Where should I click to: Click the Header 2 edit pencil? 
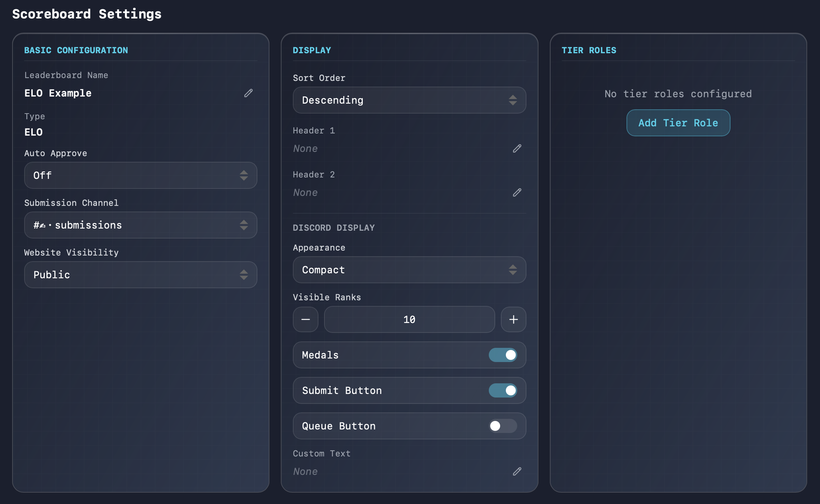point(517,192)
